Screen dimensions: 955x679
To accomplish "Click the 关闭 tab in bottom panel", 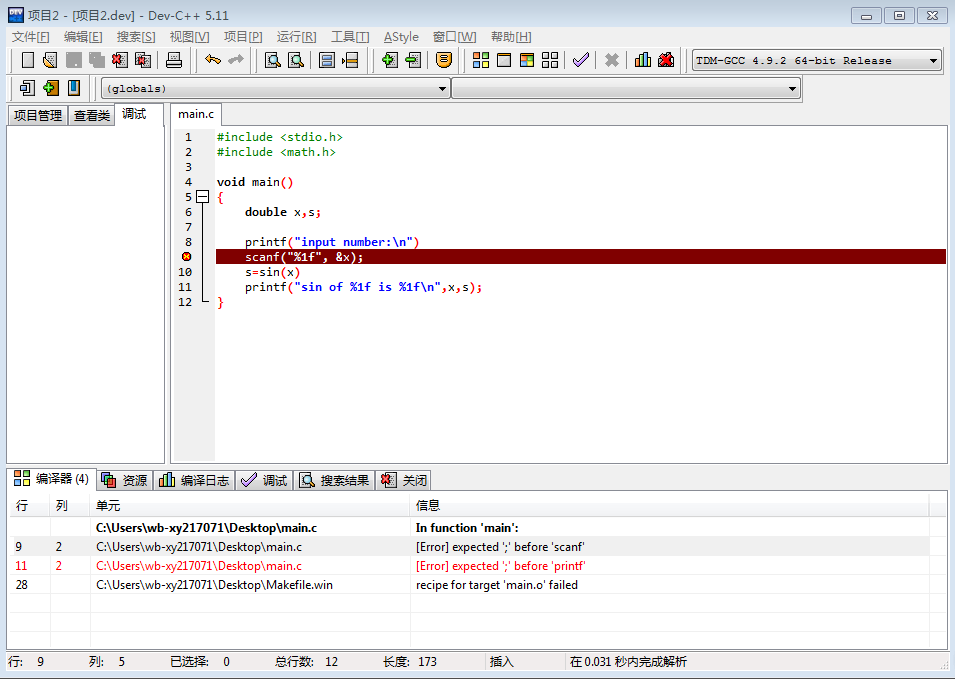I will [x=404, y=480].
